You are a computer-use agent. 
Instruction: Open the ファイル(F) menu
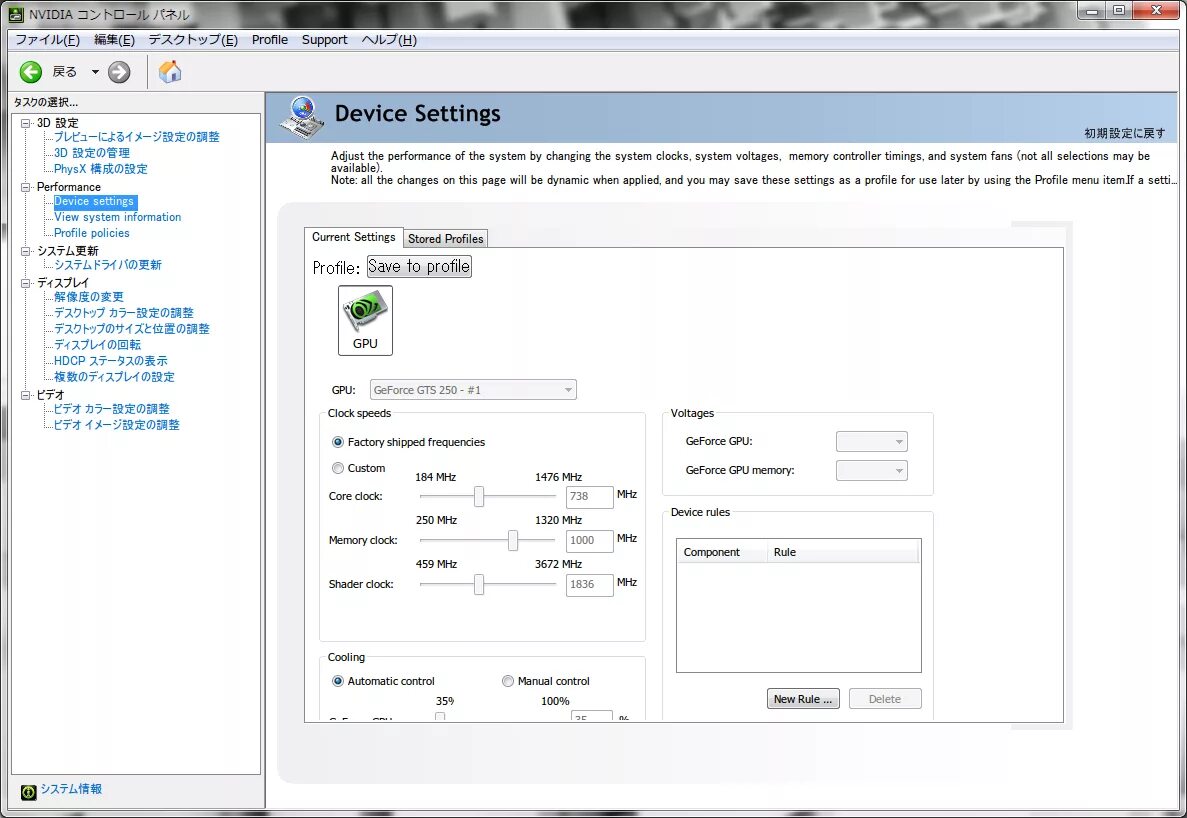coord(48,39)
